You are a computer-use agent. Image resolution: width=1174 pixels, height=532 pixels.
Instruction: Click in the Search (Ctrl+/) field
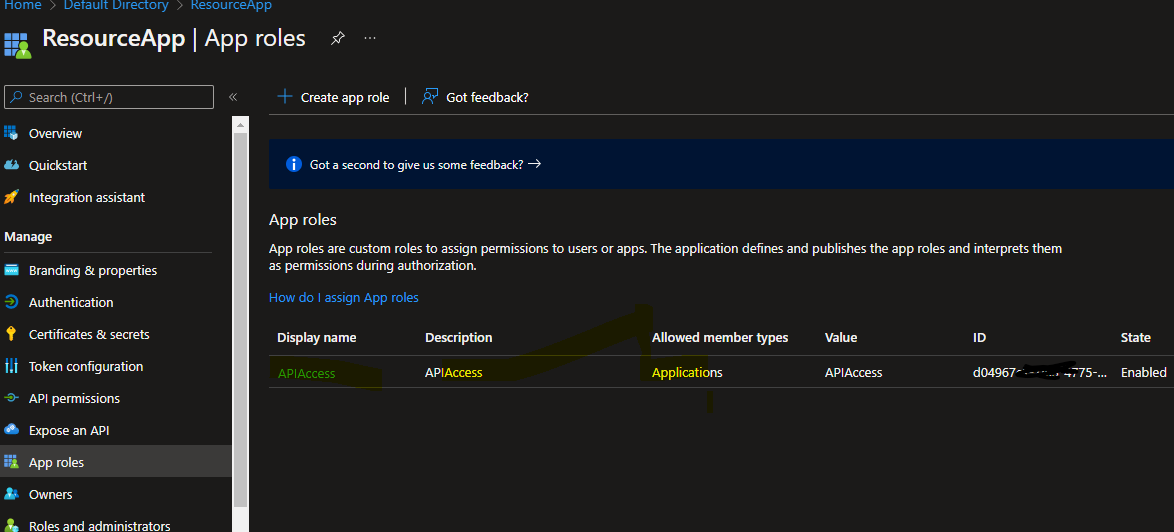coord(110,97)
